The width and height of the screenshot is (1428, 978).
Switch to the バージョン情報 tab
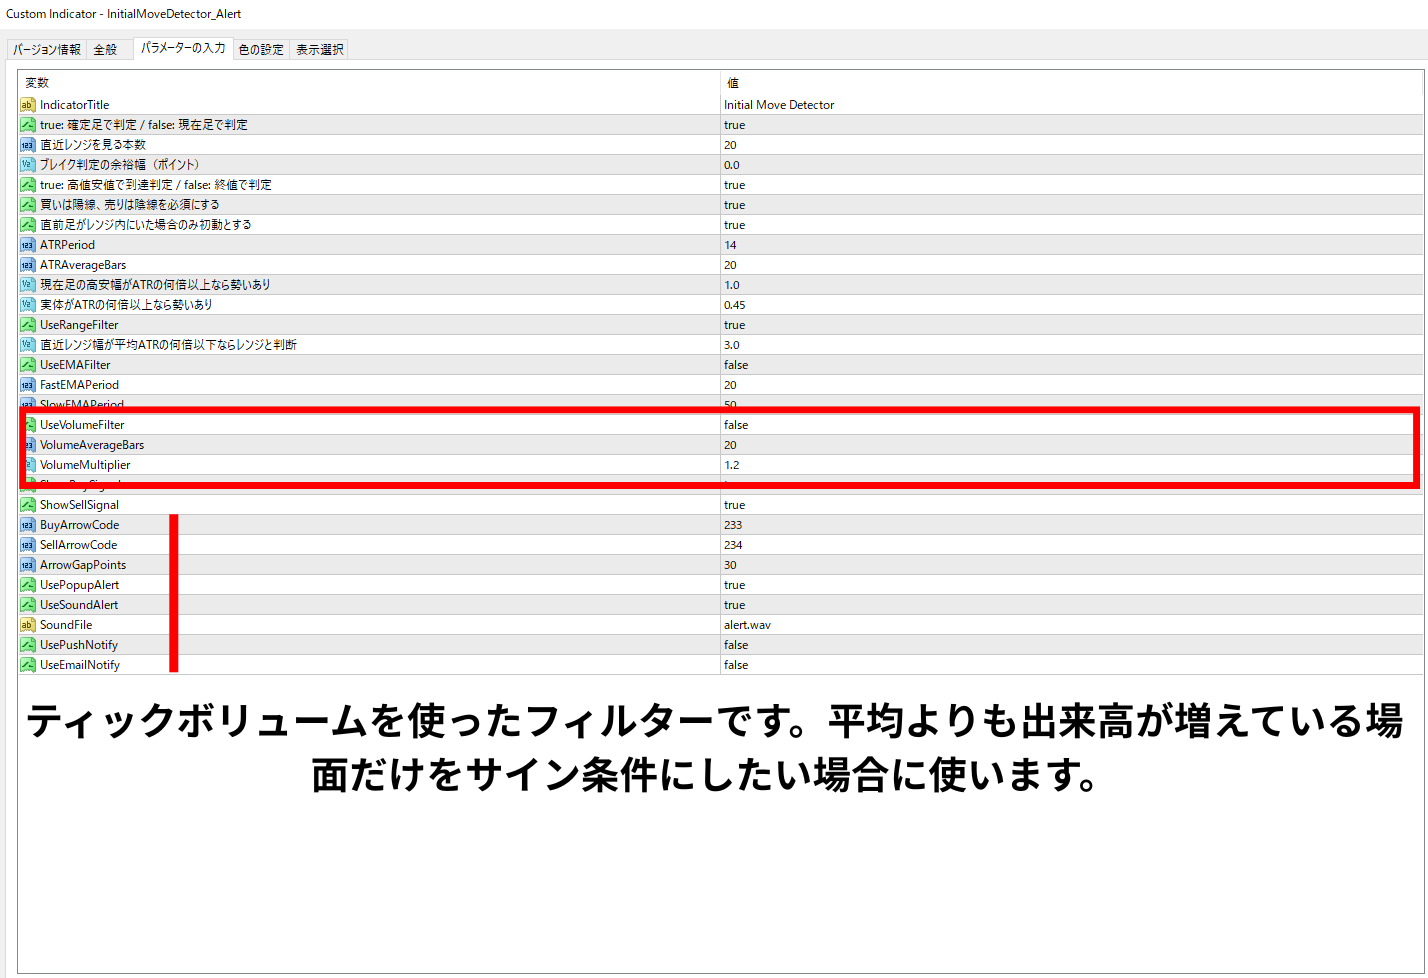point(47,49)
